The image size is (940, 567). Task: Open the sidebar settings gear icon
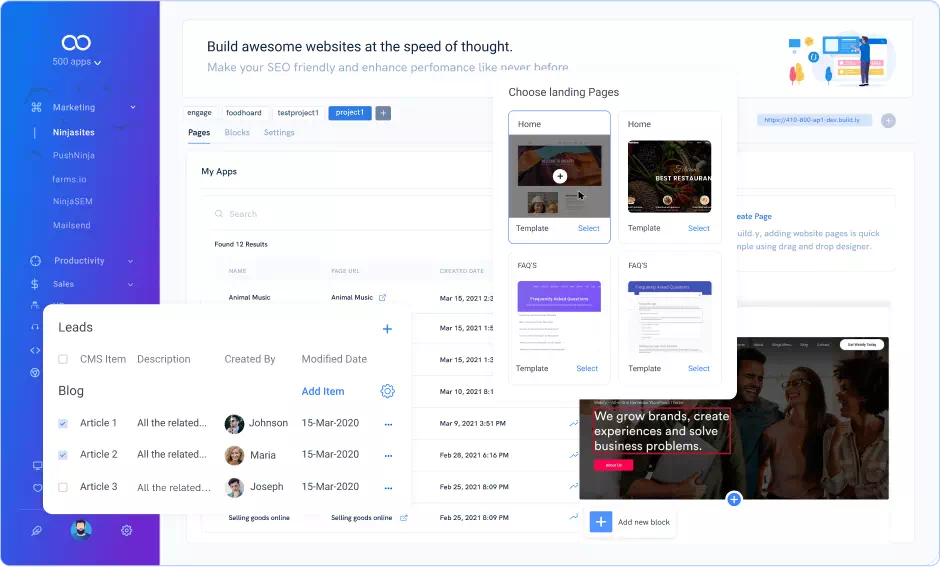coord(127,530)
